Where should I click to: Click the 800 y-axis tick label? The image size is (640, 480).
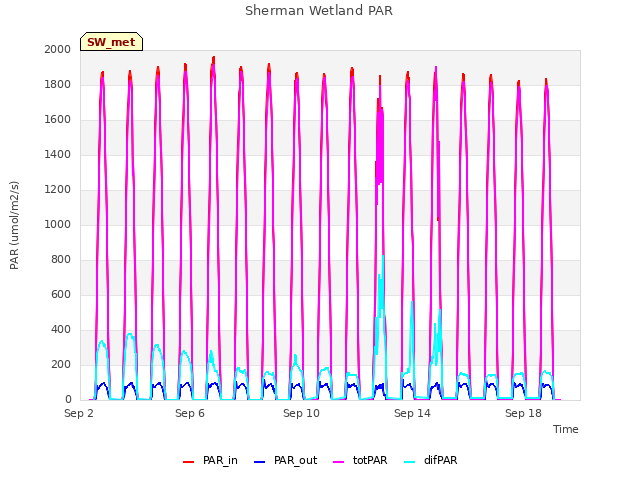pos(61,260)
